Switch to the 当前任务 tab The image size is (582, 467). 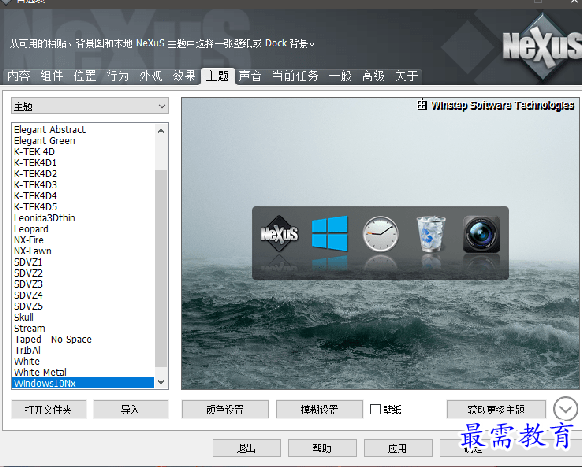tap(295, 76)
